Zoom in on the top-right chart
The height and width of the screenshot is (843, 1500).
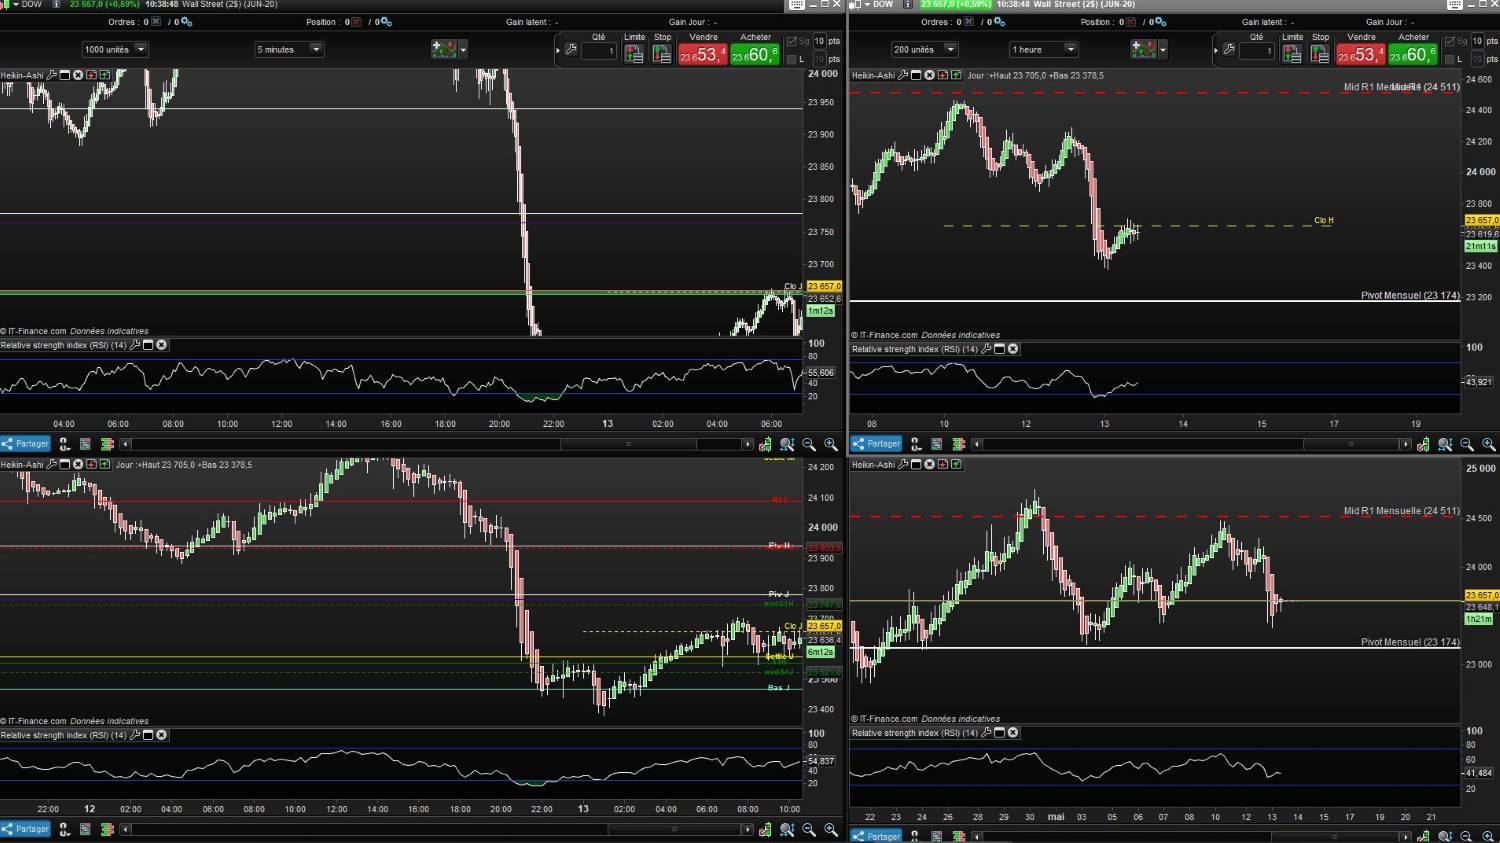click(1489, 444)
